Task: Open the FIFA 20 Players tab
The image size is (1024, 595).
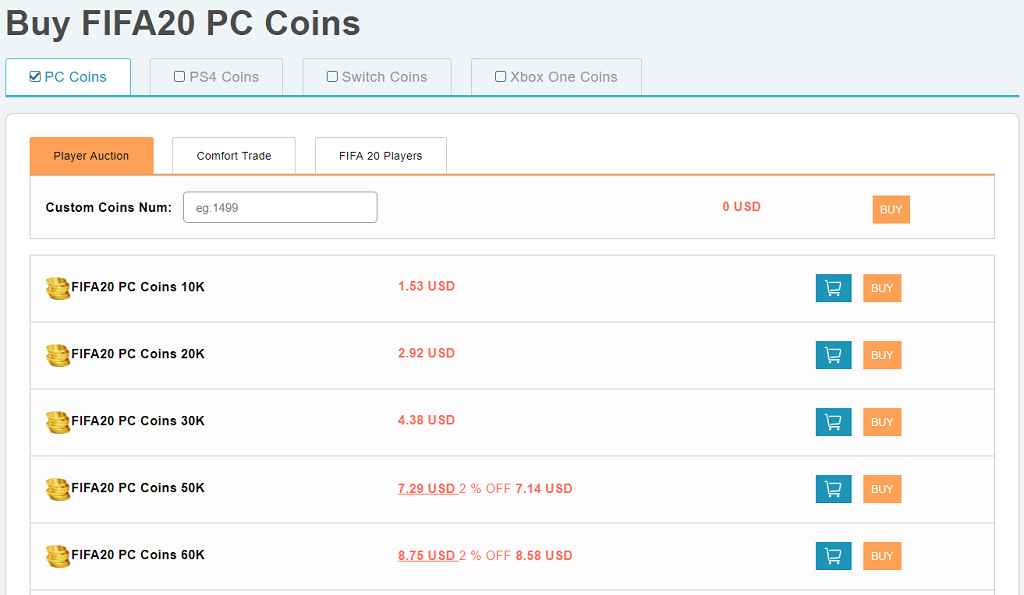Action: (x=381, y=155)
